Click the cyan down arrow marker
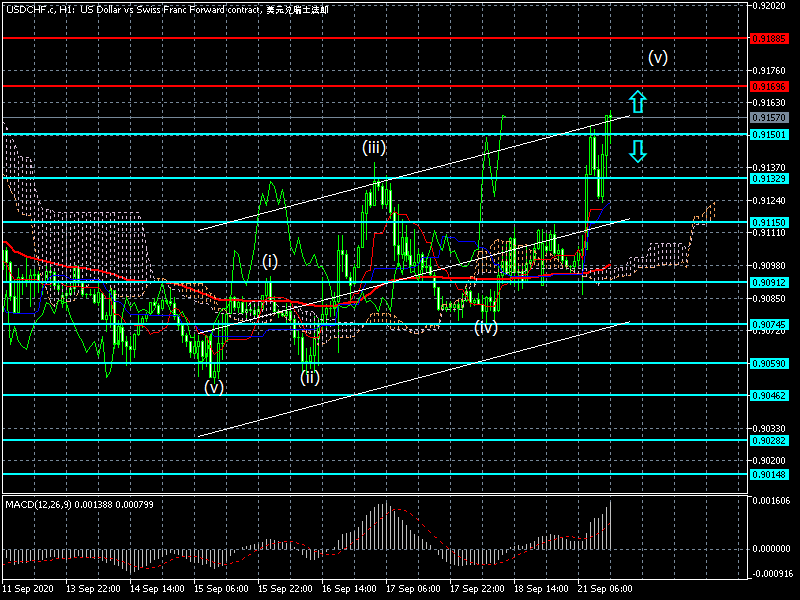The height and width of the screenshot is (600, 800). 637,151
